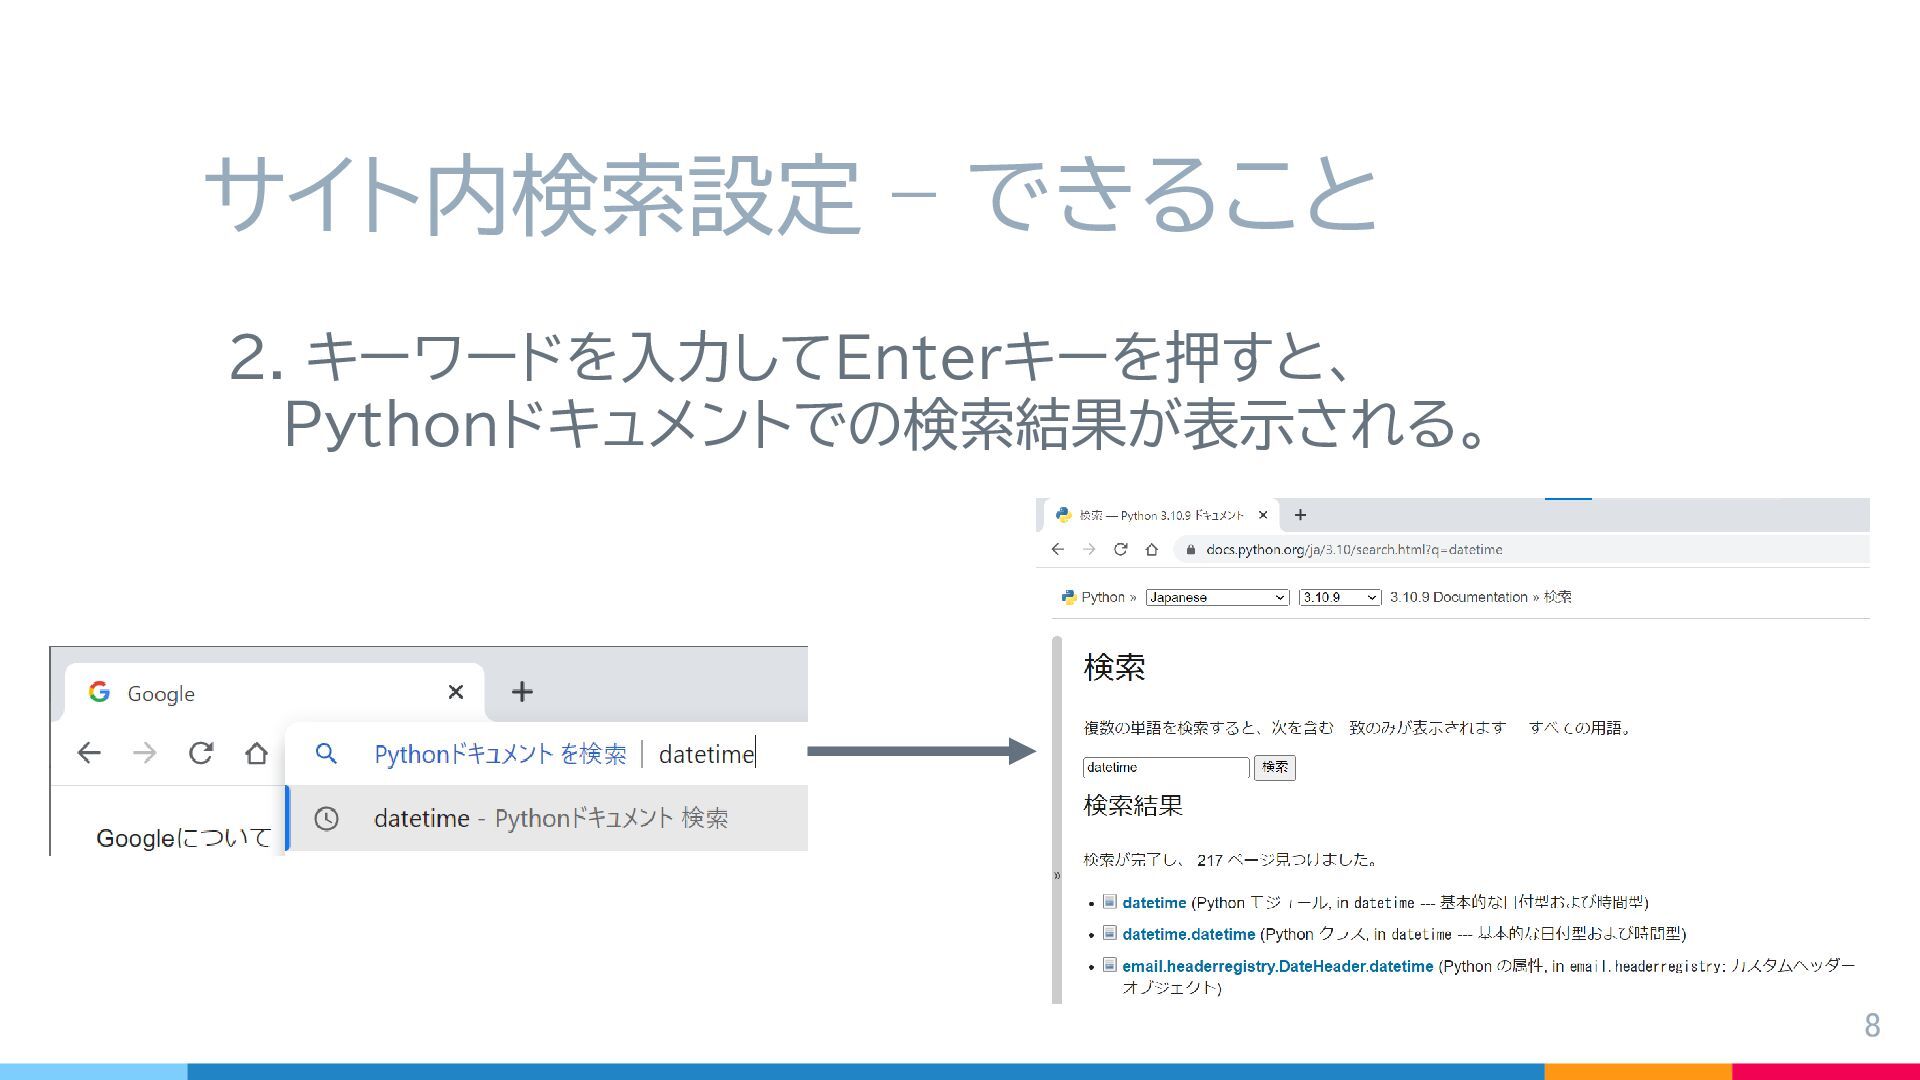This screenshot has height=1080, width=1920.
Task: Click home icon in Python docs browser
Action: pos(1152,549)
